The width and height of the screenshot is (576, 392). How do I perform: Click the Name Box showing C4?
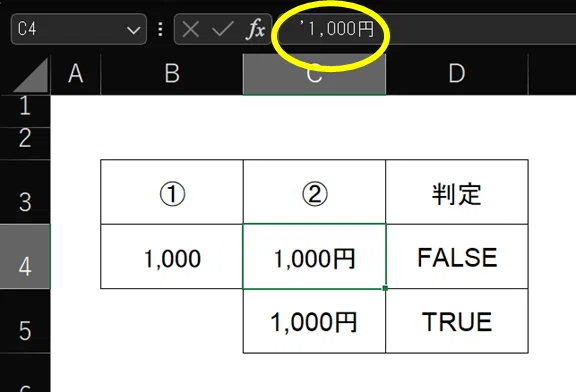(79, 29)
